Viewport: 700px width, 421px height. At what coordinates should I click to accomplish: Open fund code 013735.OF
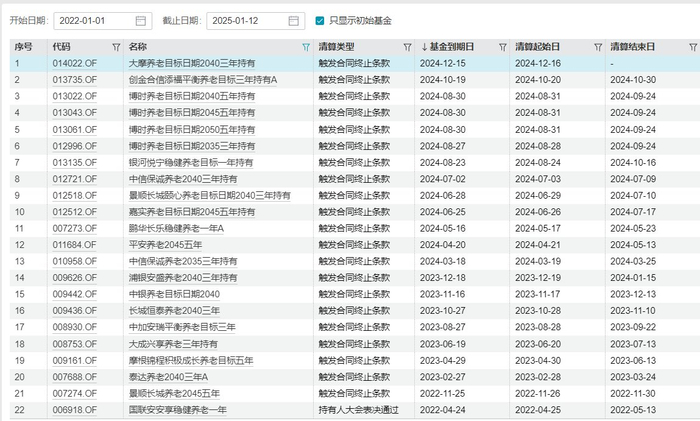click(75, 80)
